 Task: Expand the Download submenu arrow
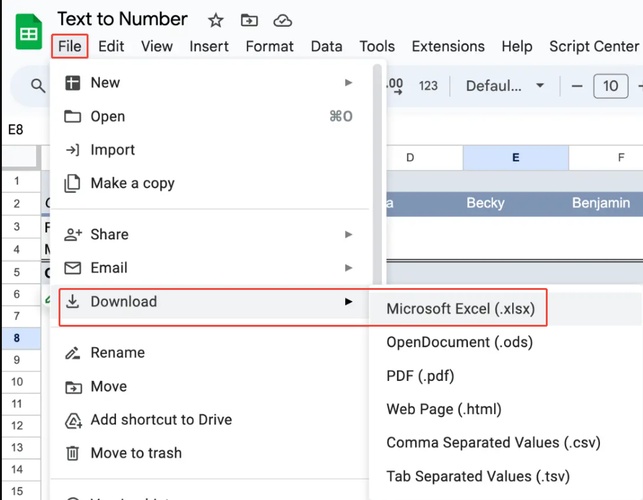point(349,301)
